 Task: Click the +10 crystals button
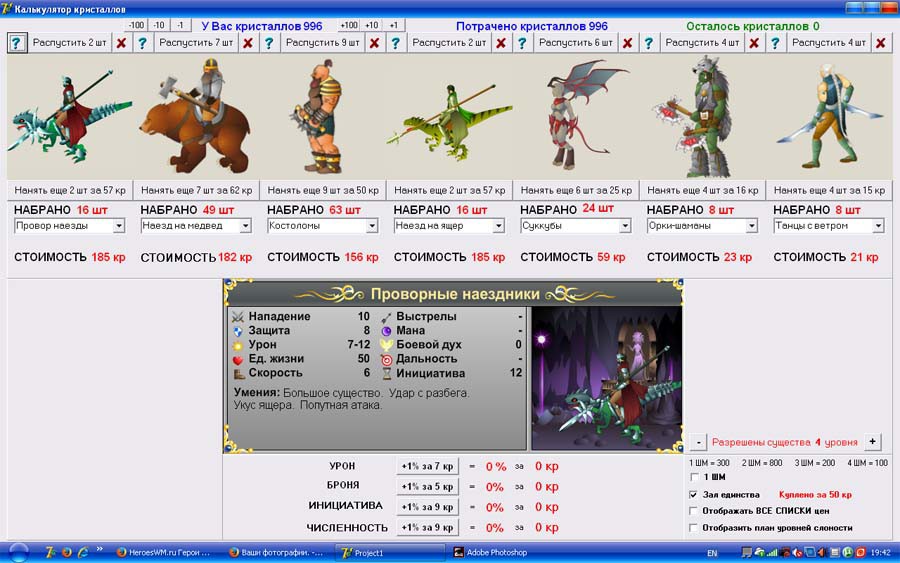(371, 25)
